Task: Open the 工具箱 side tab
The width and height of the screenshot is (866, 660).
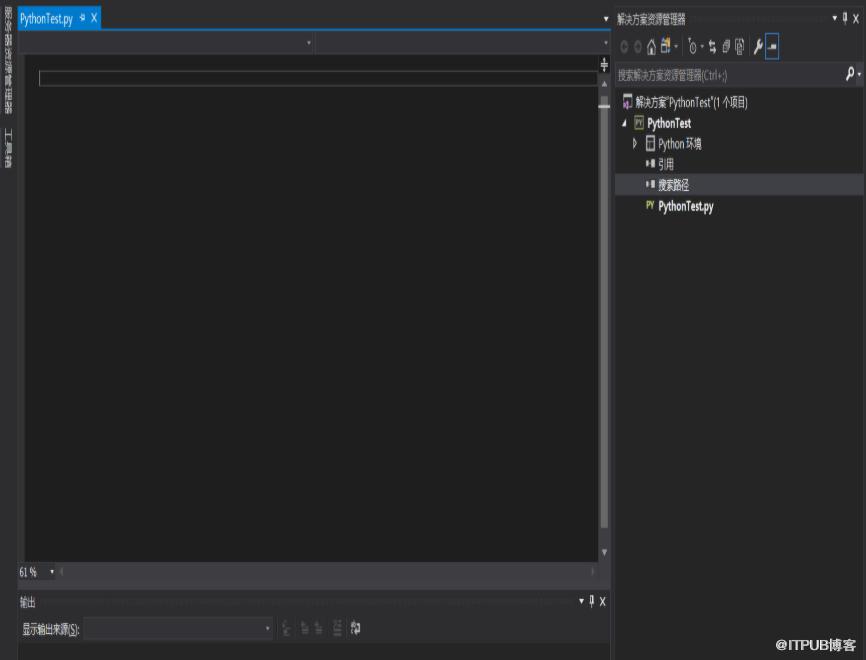Action: pyautogui.click(x=8, y=148)
